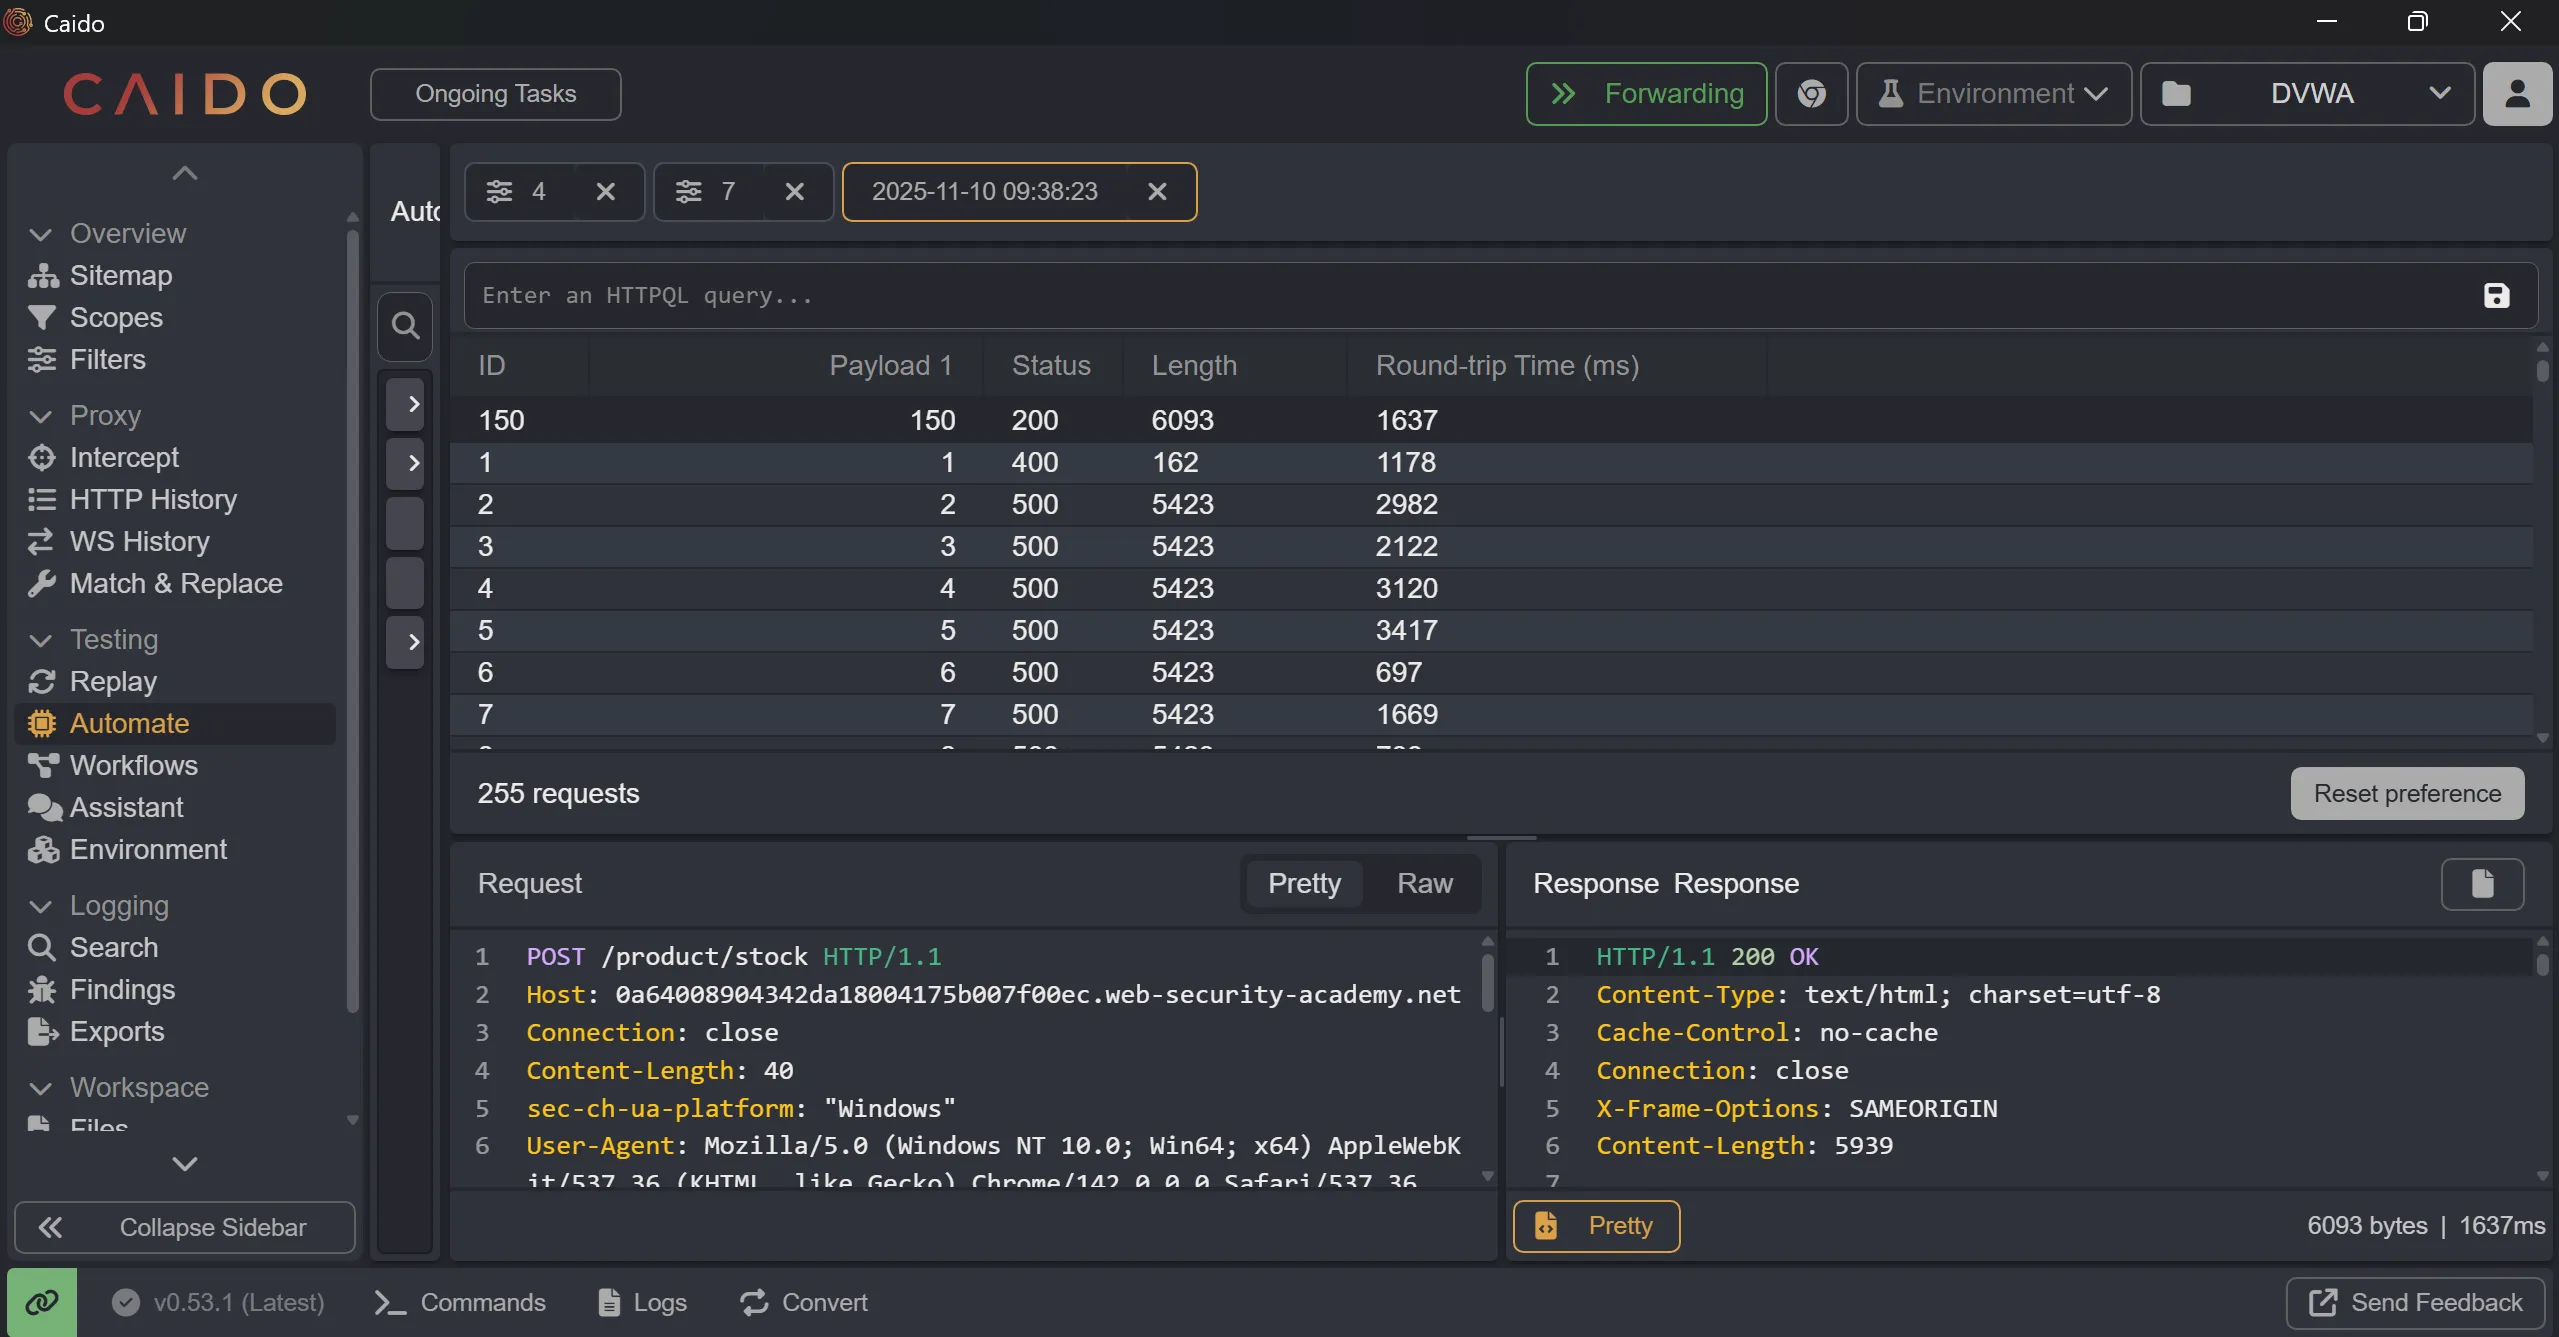Open the Findings bug item
2559x1337 pixels.
[122, 989]
